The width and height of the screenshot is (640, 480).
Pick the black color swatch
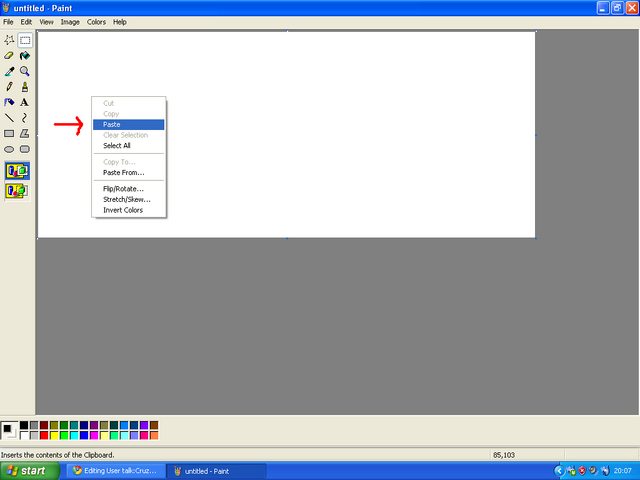coord(24,426)
